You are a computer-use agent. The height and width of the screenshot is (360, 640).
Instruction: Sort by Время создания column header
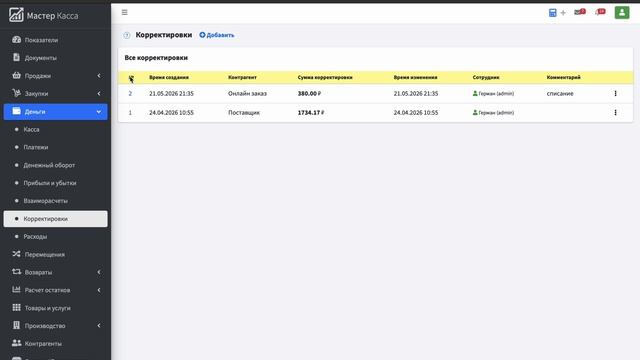pyautogui.click(x=169, y=77)
